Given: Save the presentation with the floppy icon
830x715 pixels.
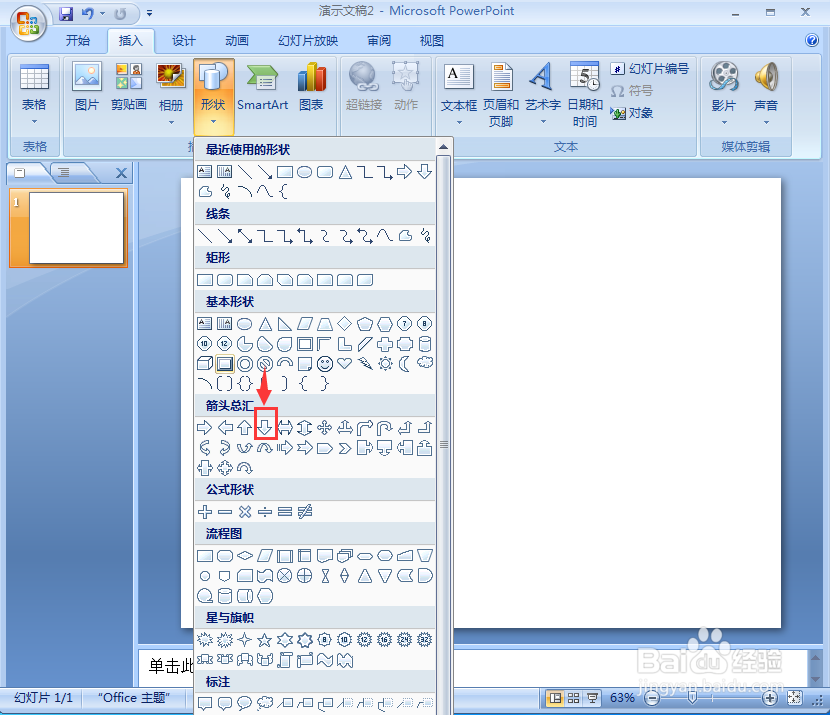Looking at the screenshot, I should click(66, 13).
